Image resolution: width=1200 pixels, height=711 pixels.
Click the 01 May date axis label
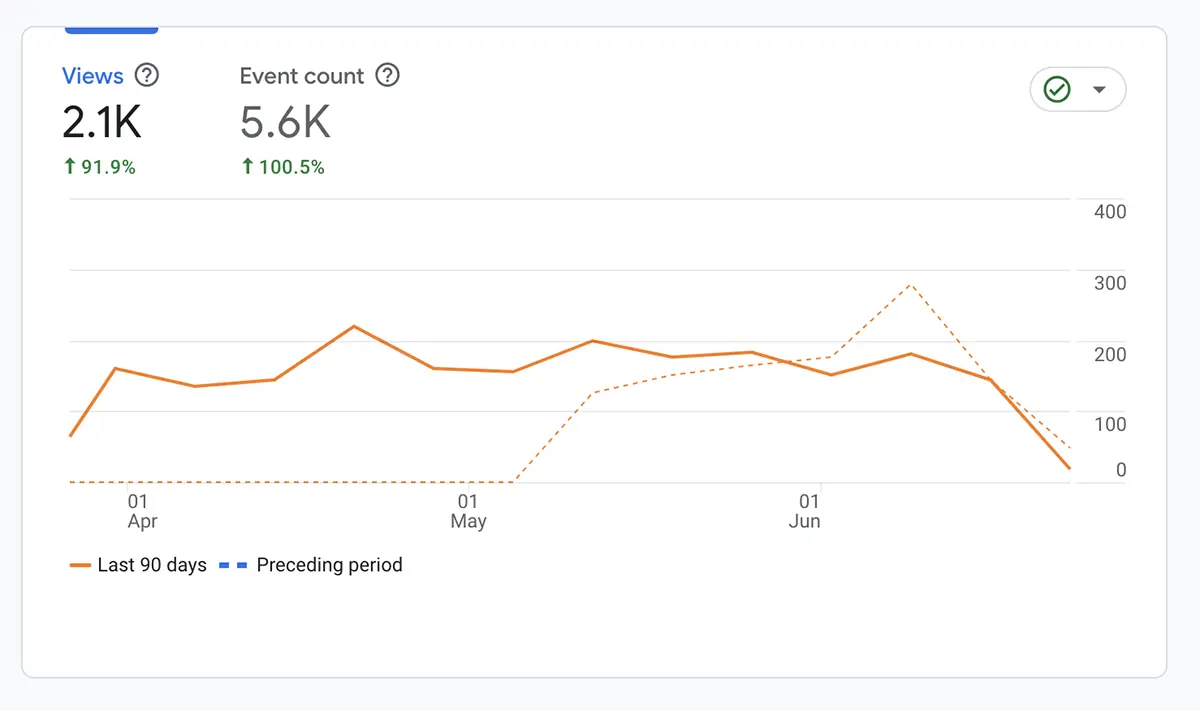click(468, 511)
